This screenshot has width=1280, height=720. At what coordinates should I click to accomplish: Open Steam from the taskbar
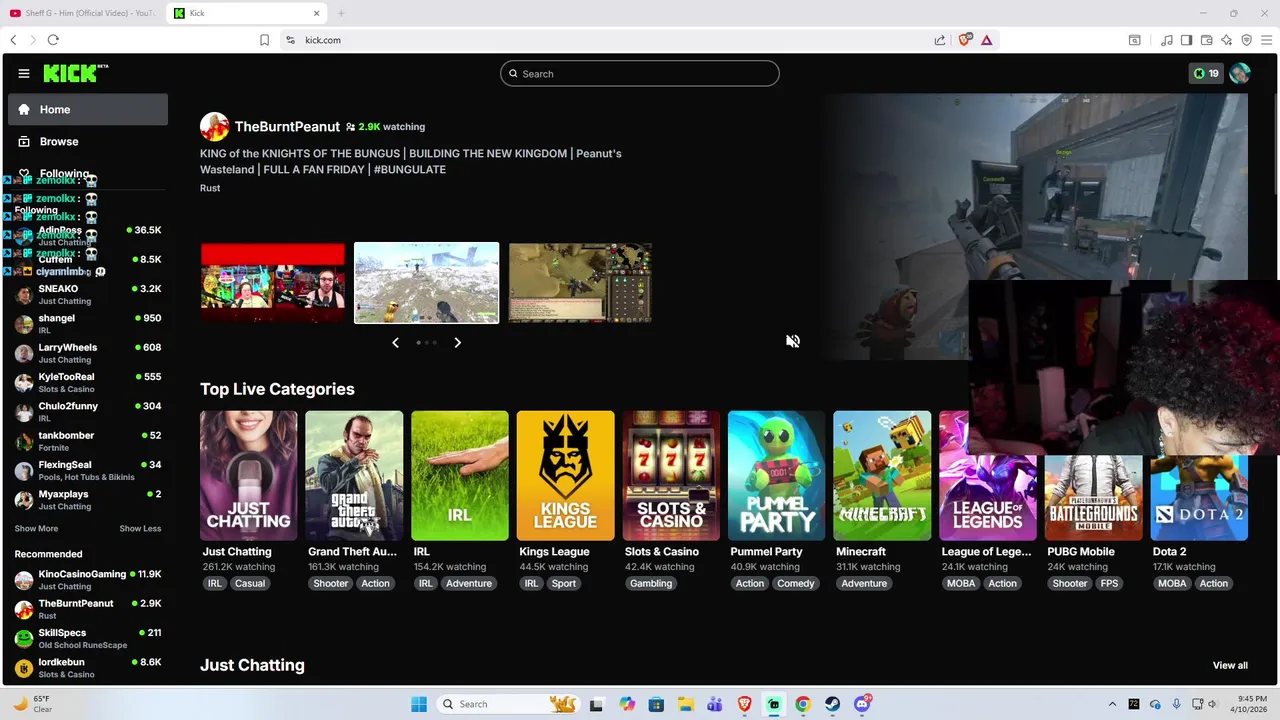click(832, 704)
